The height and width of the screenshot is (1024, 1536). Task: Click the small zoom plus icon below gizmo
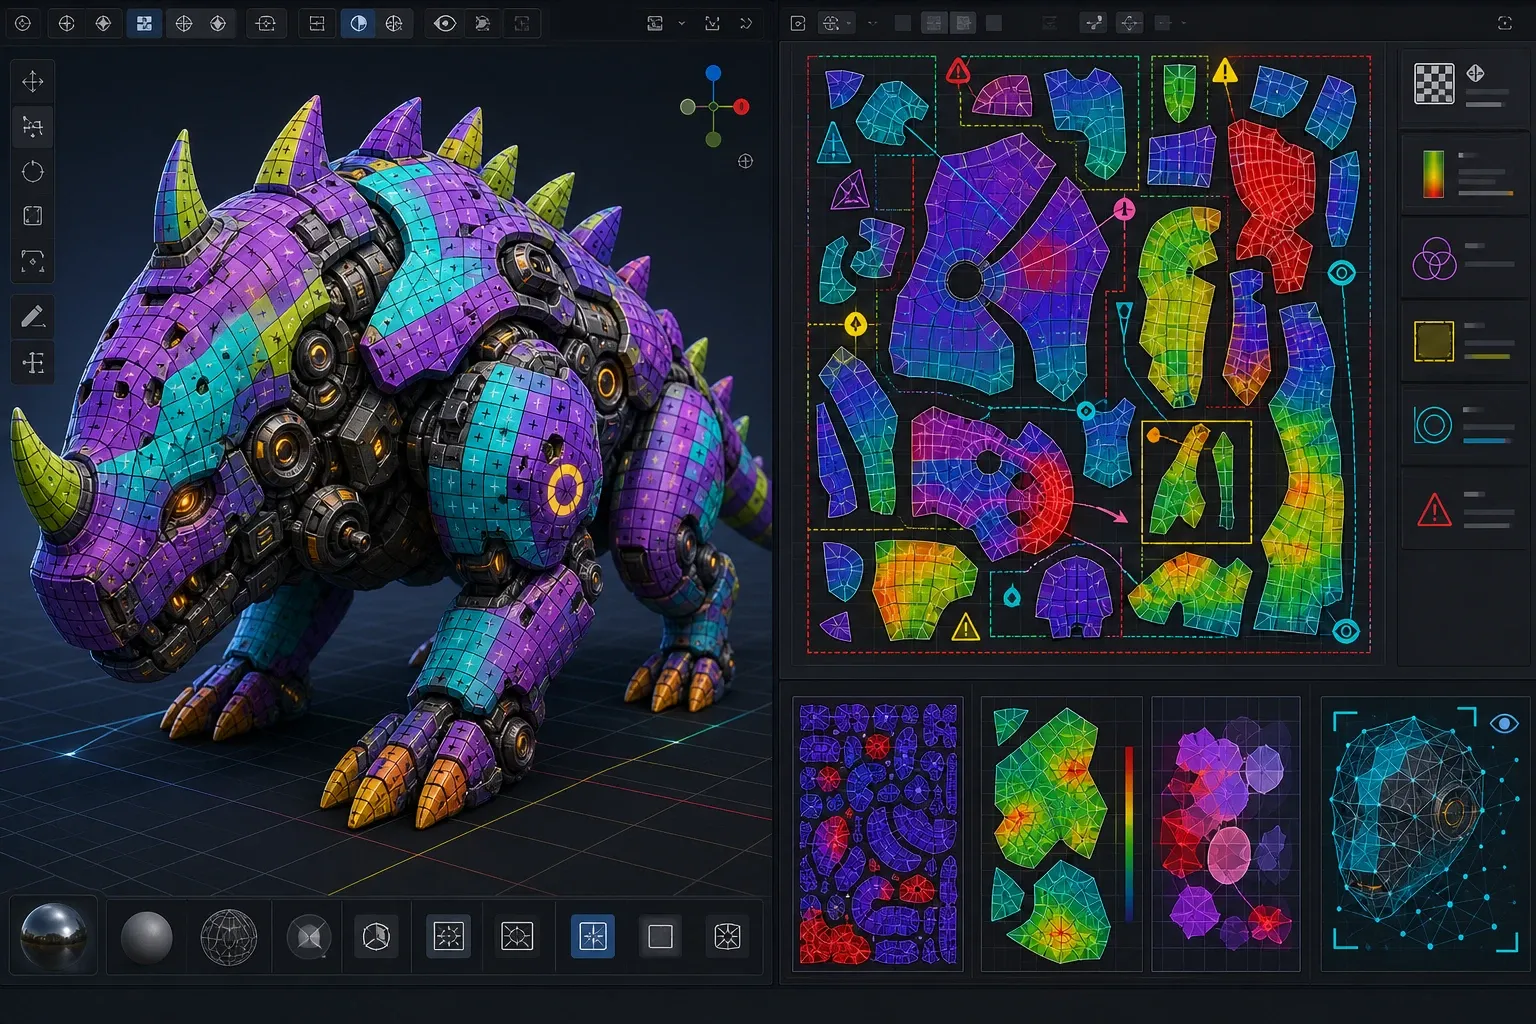tap(745, 161)
